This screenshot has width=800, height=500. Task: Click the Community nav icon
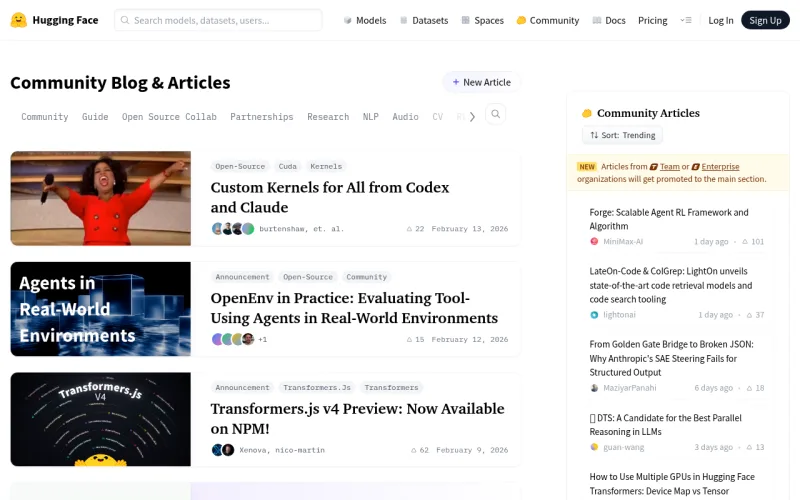click(x=521, y=20)
